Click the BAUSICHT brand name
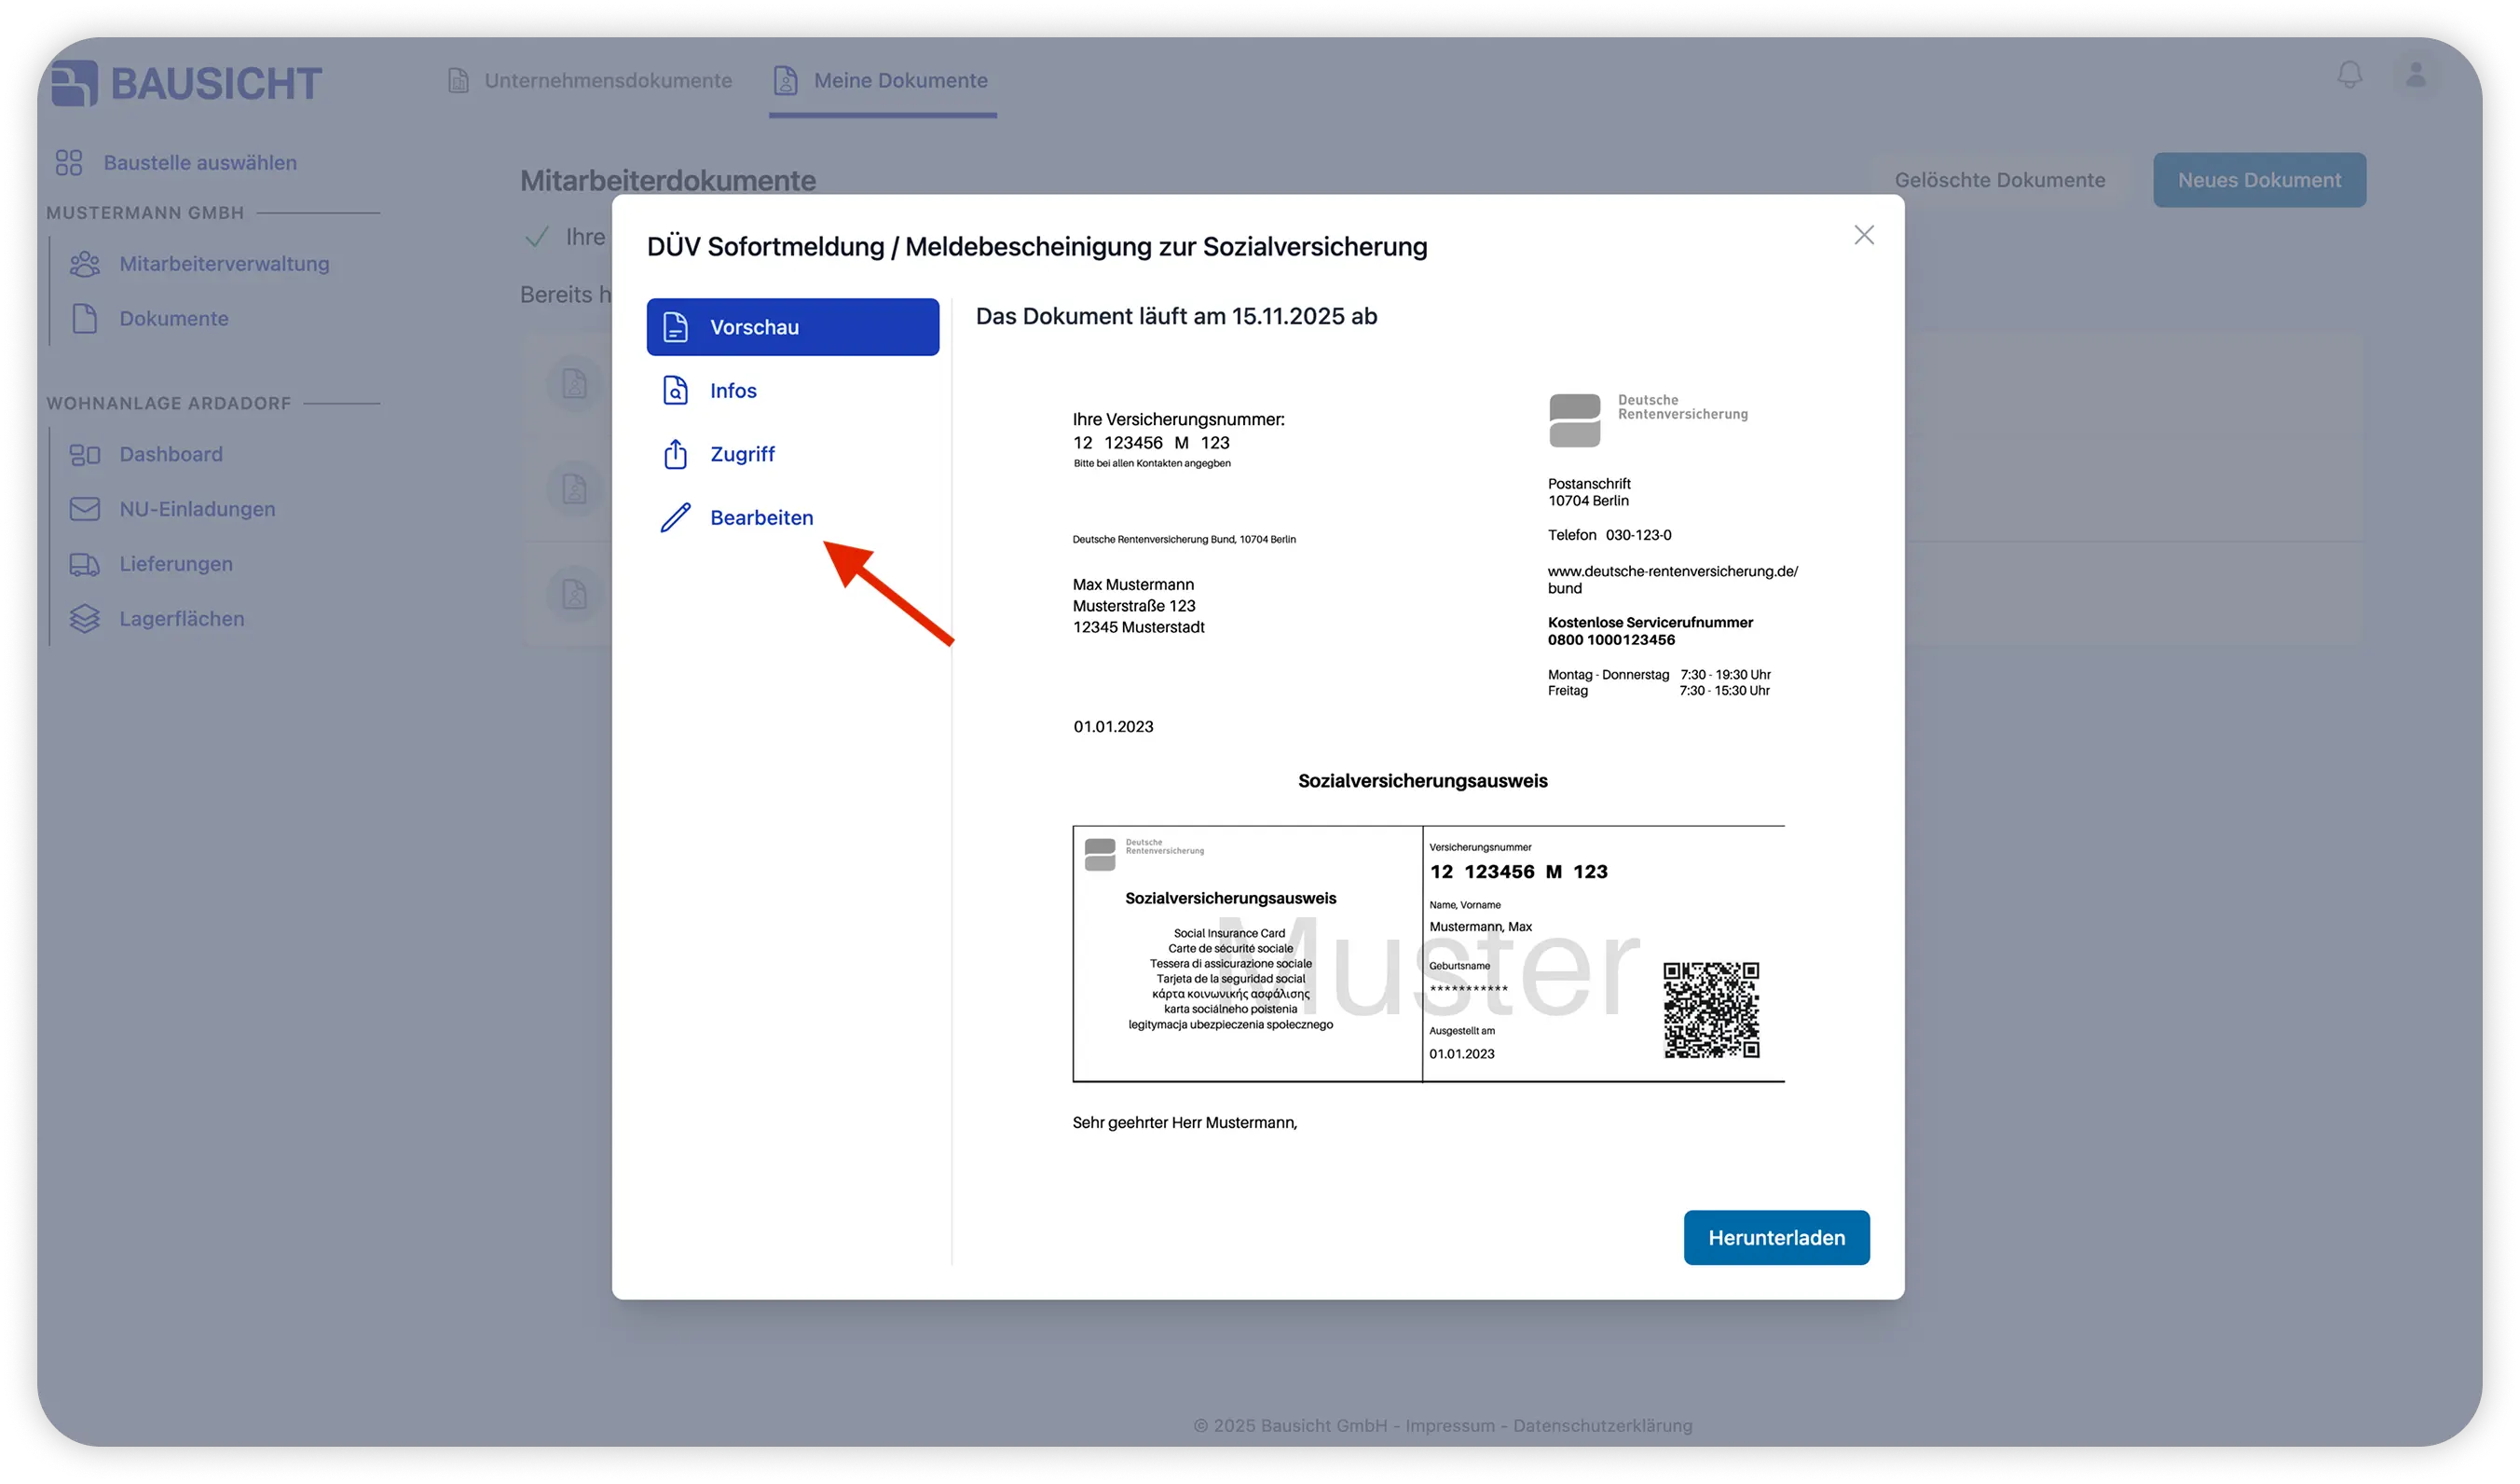2520x1484 pixels. tap(216, 84)
